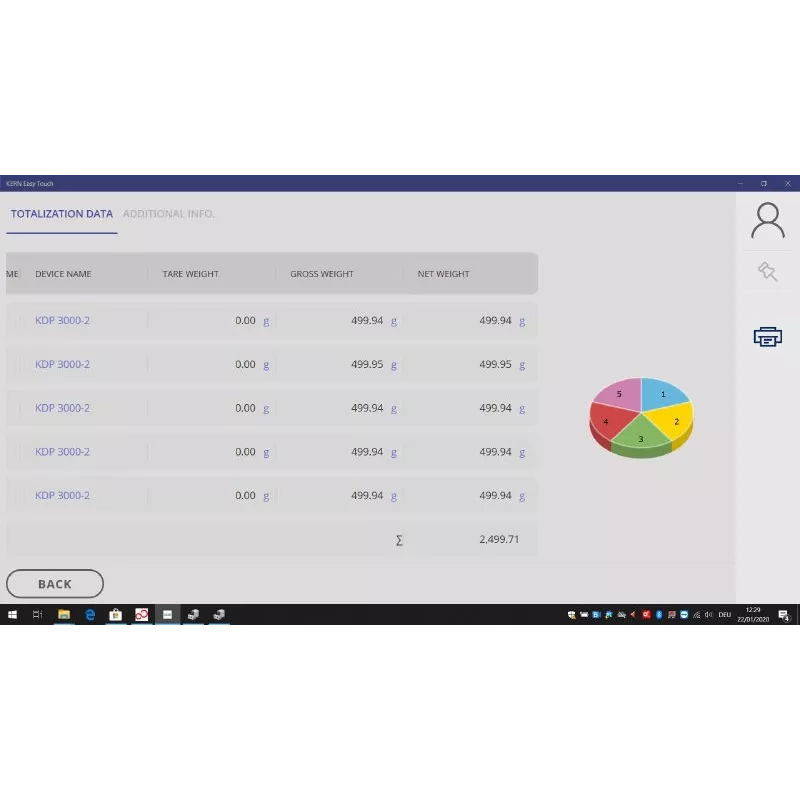The height and width of the screenshot is (800, 800).
Task: Open the Windows Start menu
Action: click(x=13, y=615)
